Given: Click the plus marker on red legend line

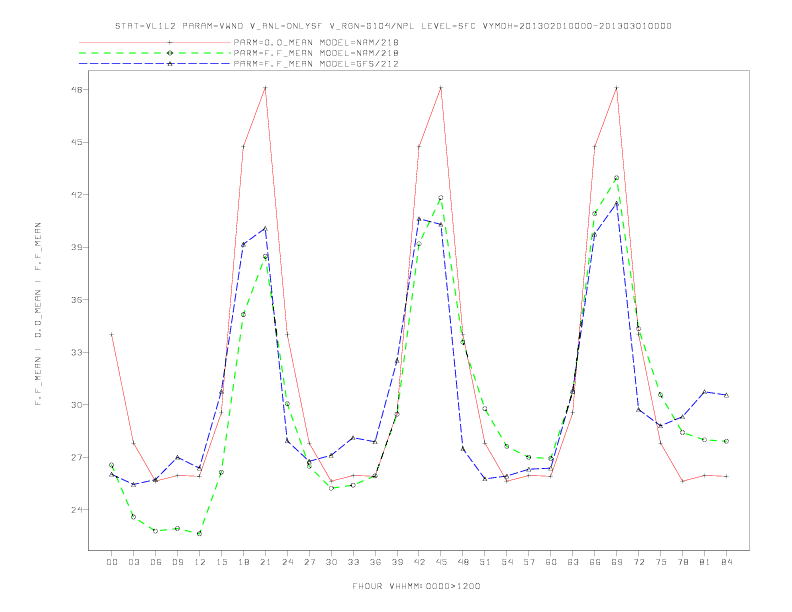Looking at the screenshot, I should point(170,42).
